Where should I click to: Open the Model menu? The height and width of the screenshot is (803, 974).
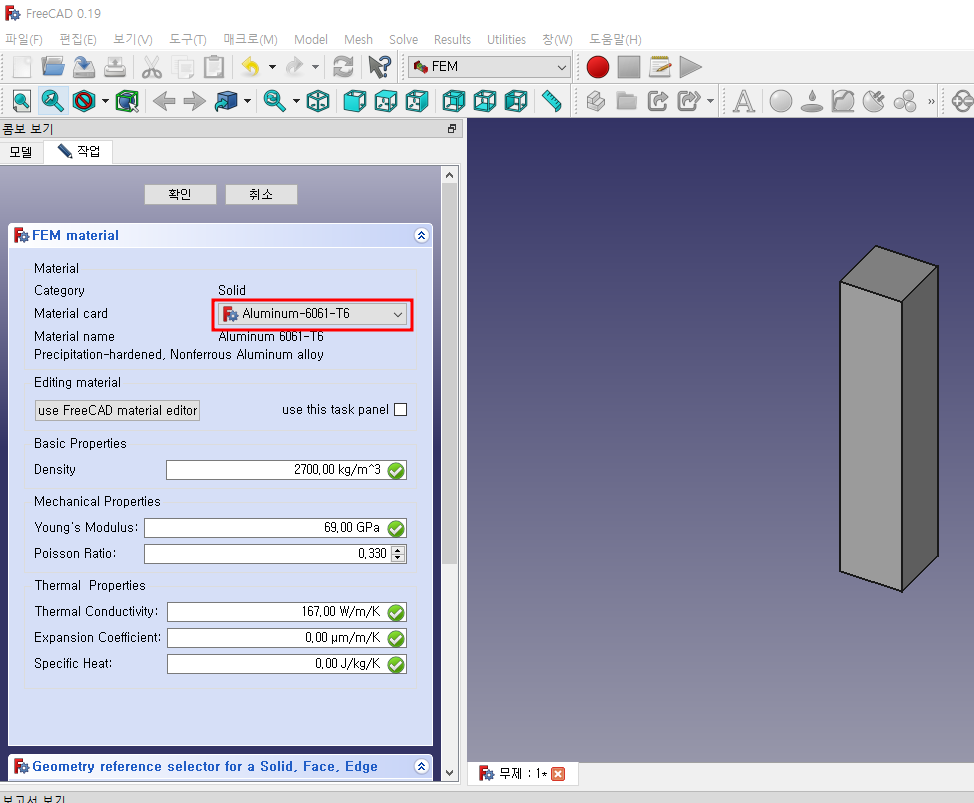311,40
